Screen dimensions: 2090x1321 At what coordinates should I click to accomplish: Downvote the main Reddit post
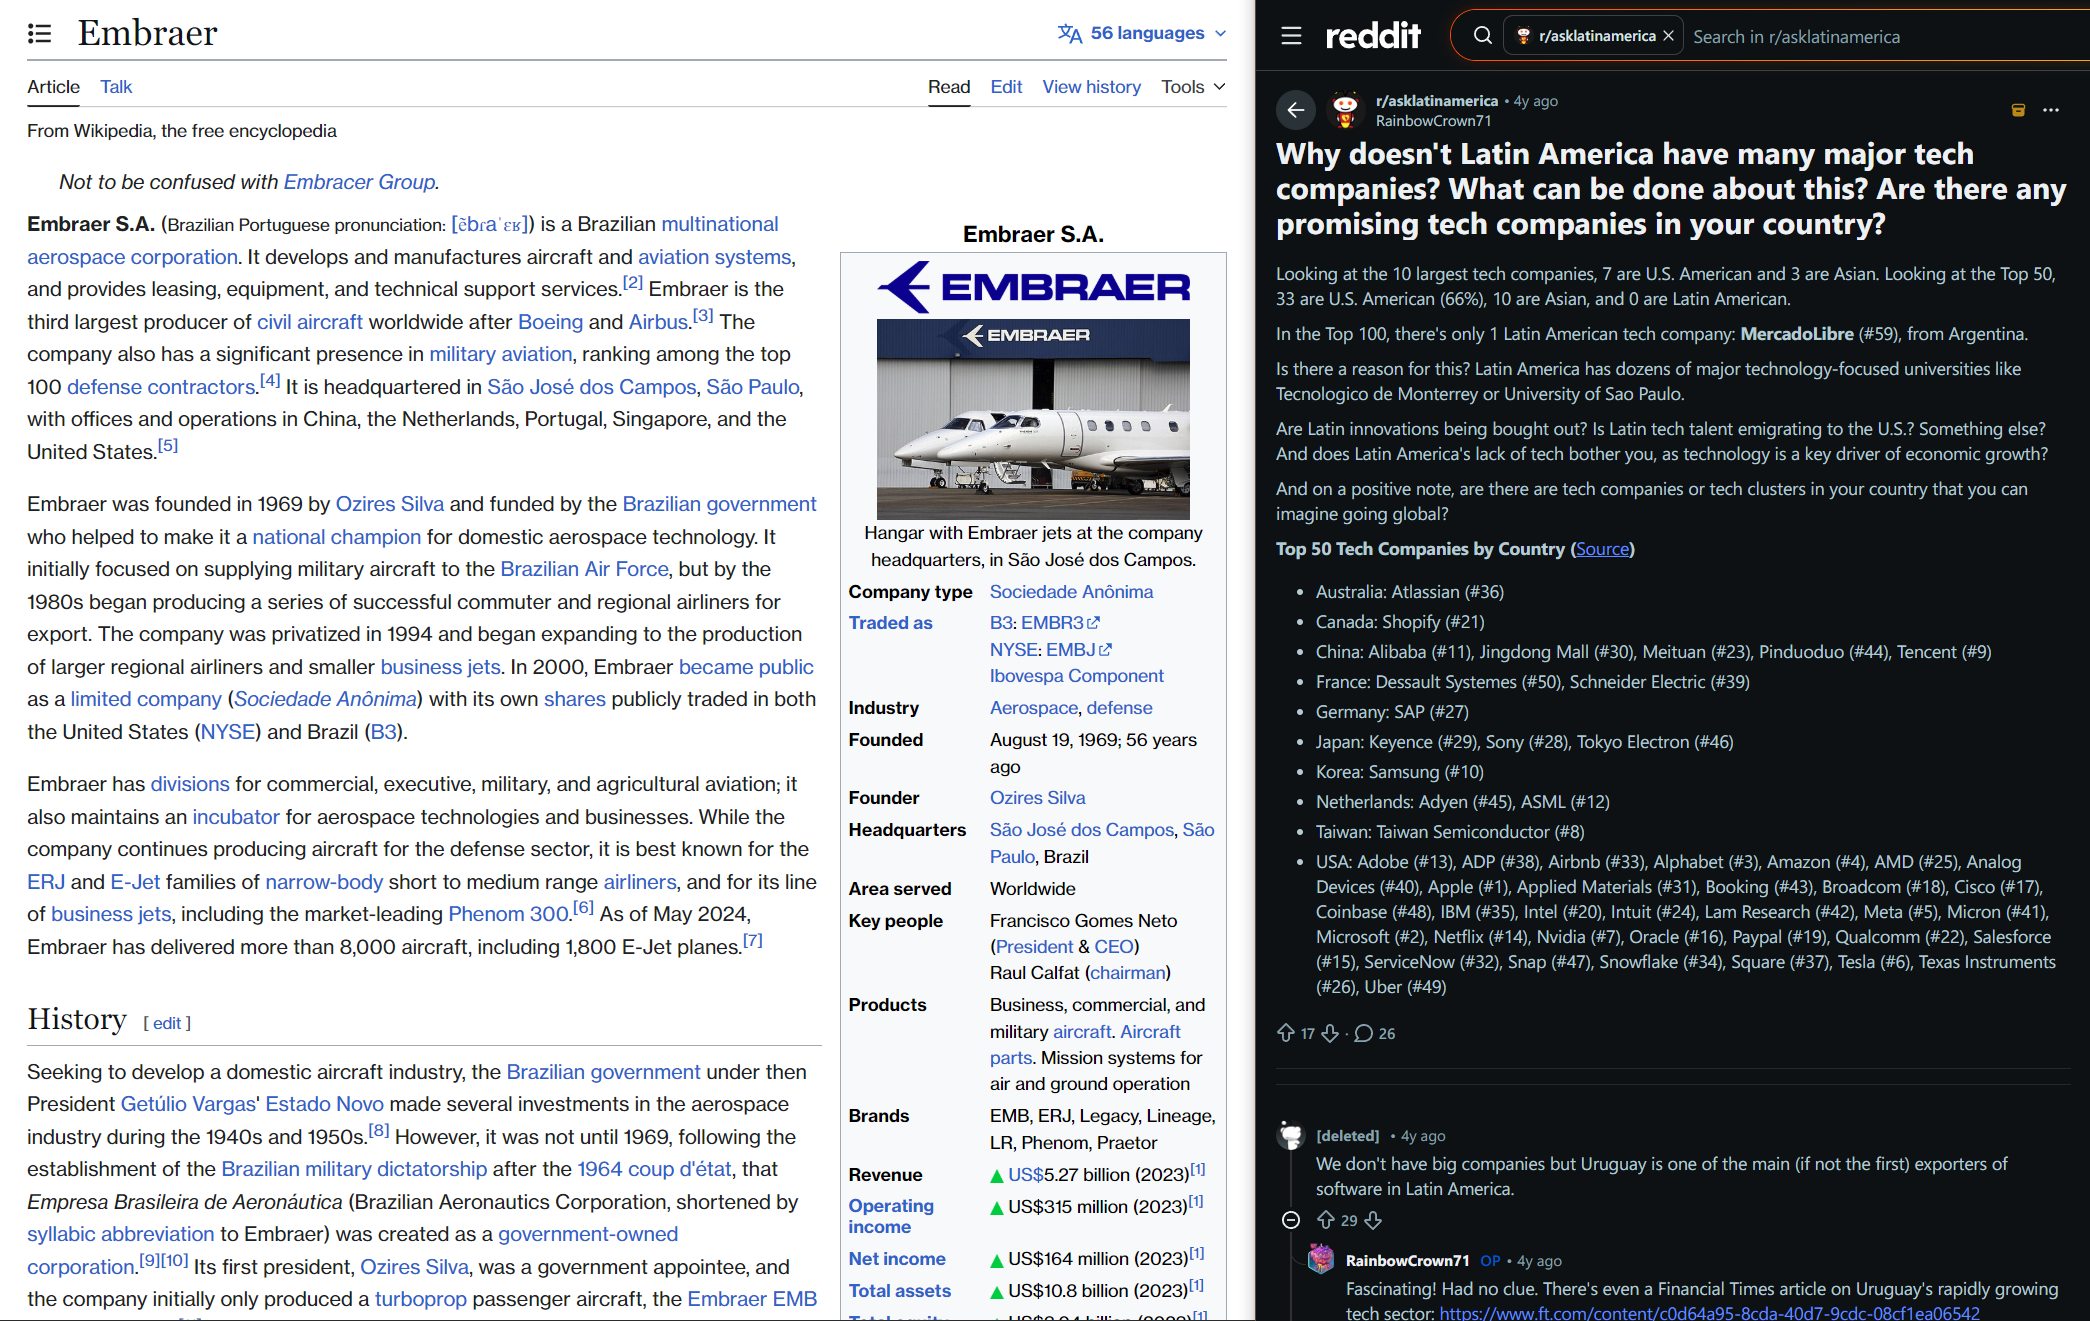click(x=1330, y=1033)
